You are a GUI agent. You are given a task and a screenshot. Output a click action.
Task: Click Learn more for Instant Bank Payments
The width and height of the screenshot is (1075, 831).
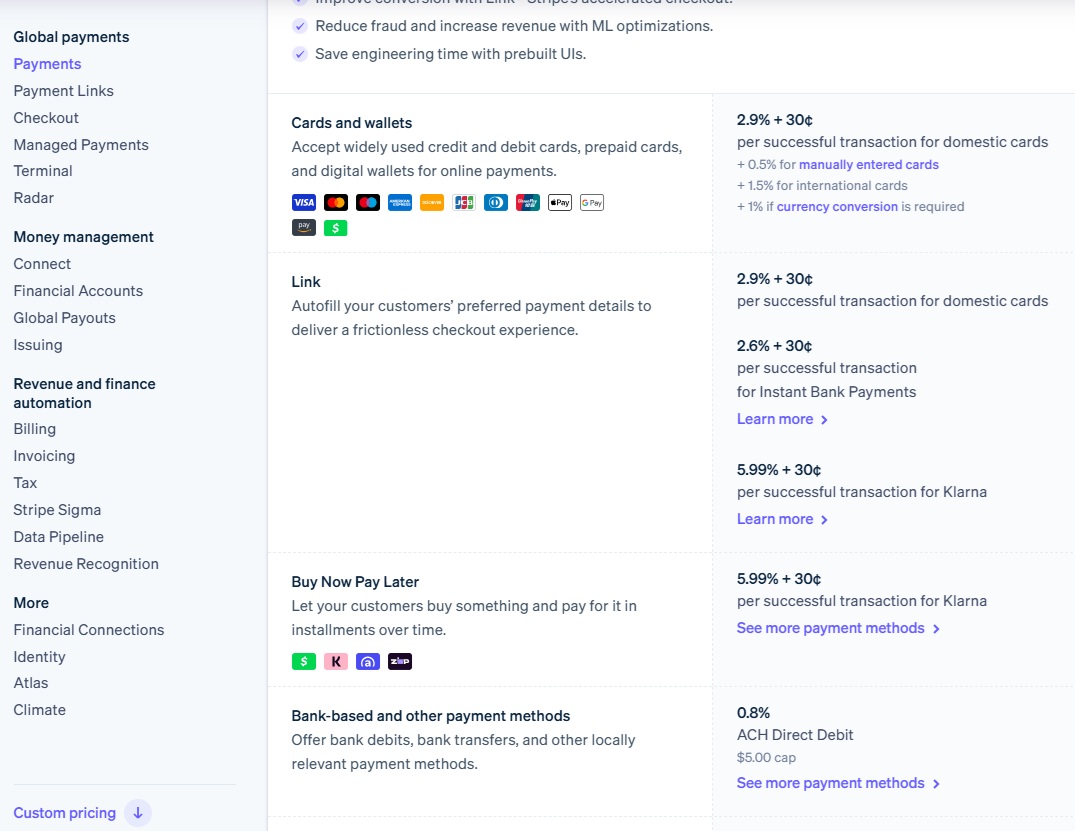[x=775, y=419]
